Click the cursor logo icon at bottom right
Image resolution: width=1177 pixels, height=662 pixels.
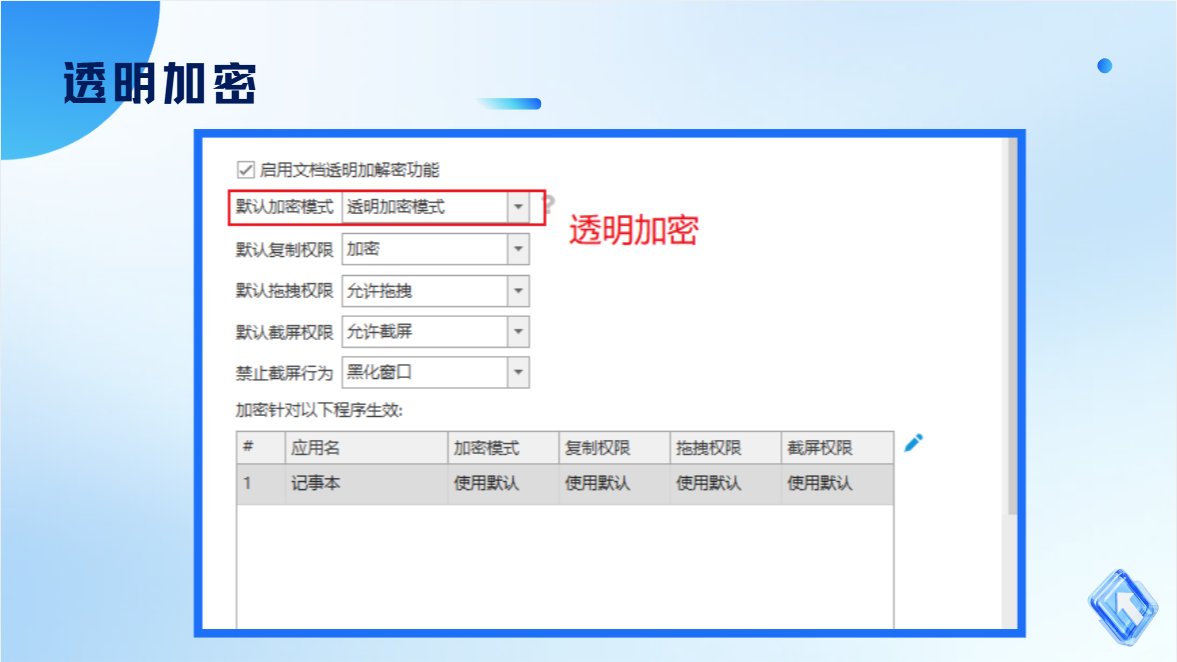[1123, 606]
